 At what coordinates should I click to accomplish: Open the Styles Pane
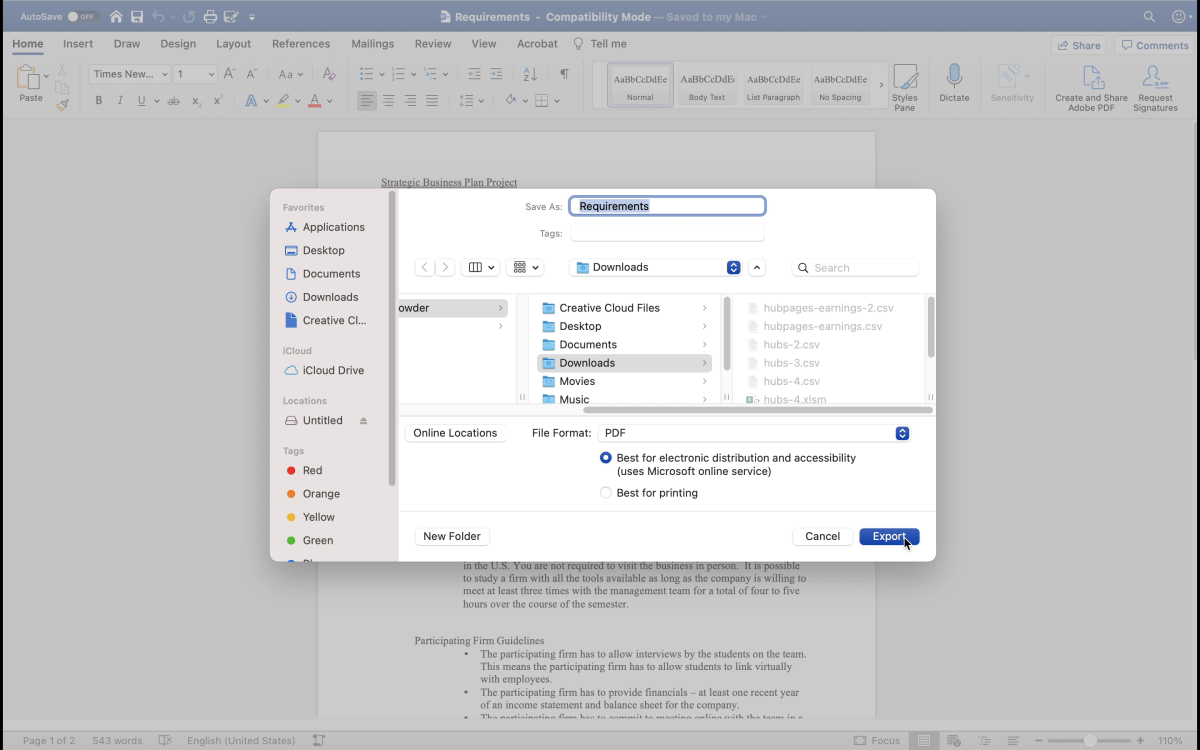click(x=905, y=85)
